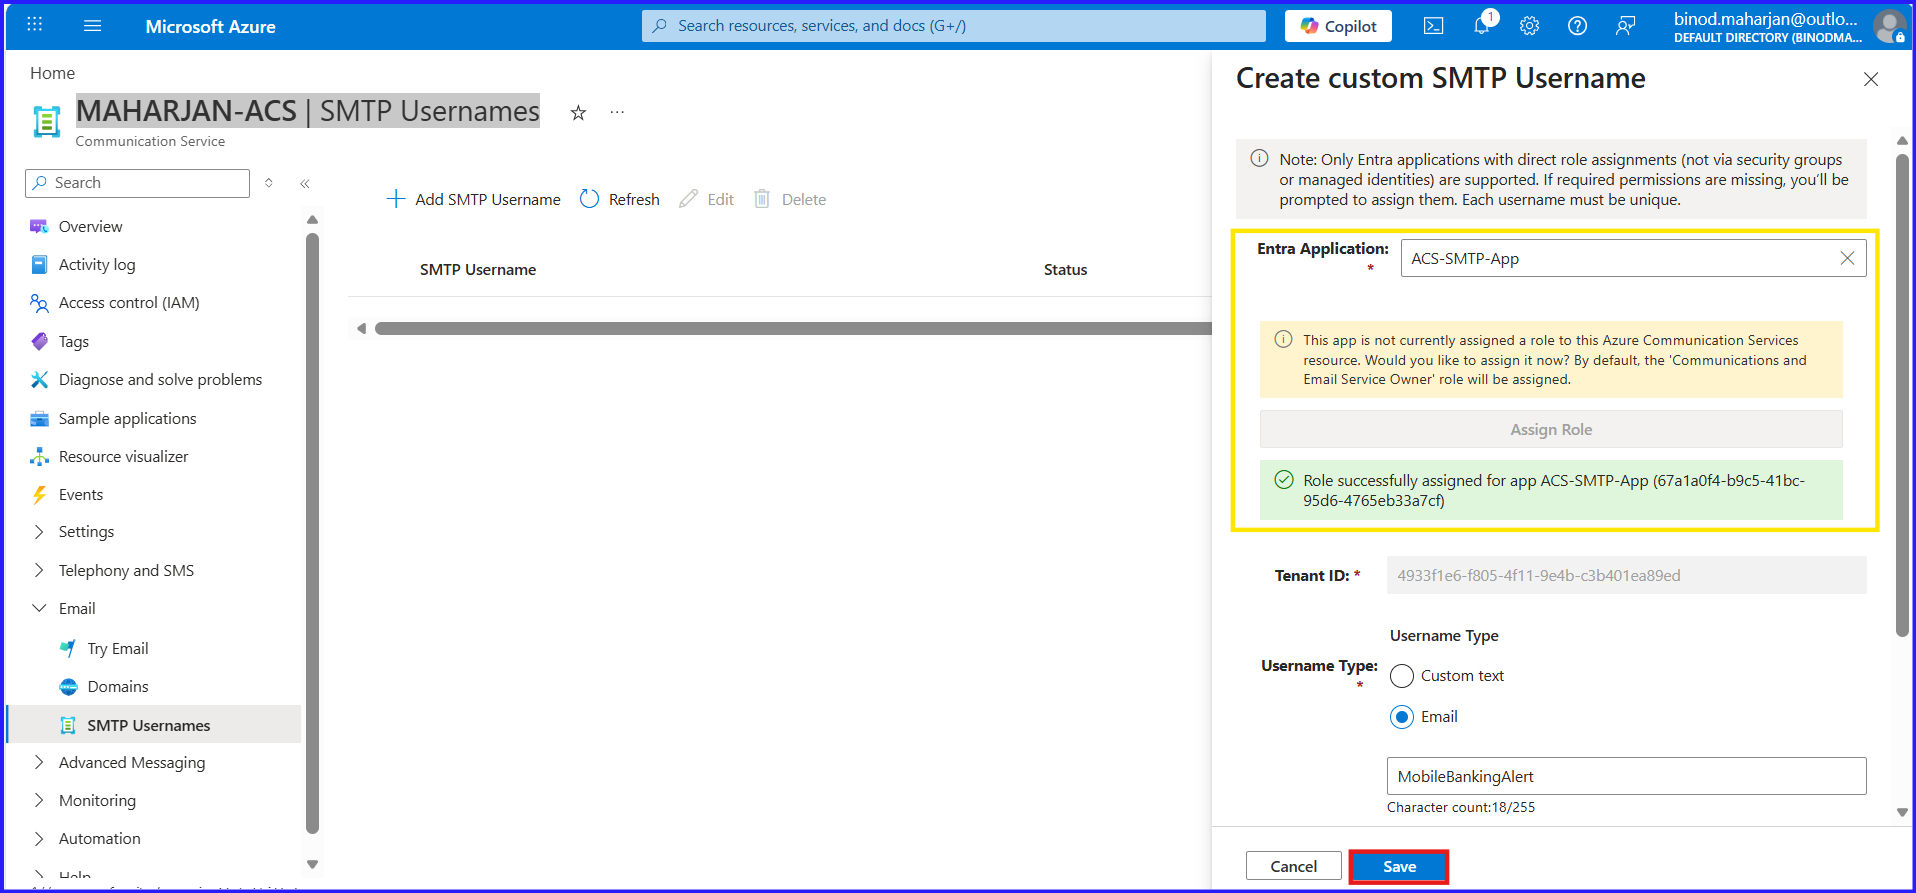Click the expand/collapse all arrows by Search
The image size is (1916, 893).
tap(268, 183)
